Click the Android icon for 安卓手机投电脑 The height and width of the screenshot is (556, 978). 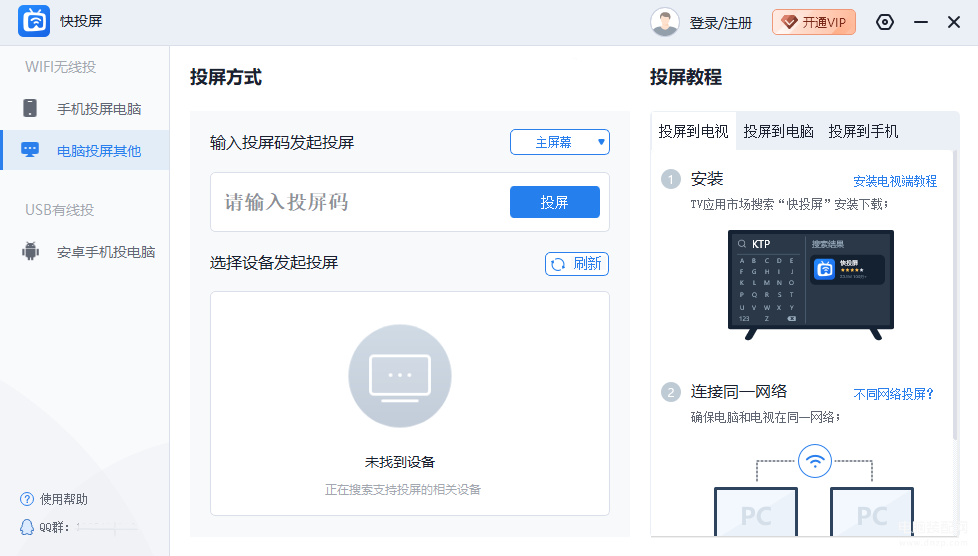pyautogui.click(x=30, y=251)
